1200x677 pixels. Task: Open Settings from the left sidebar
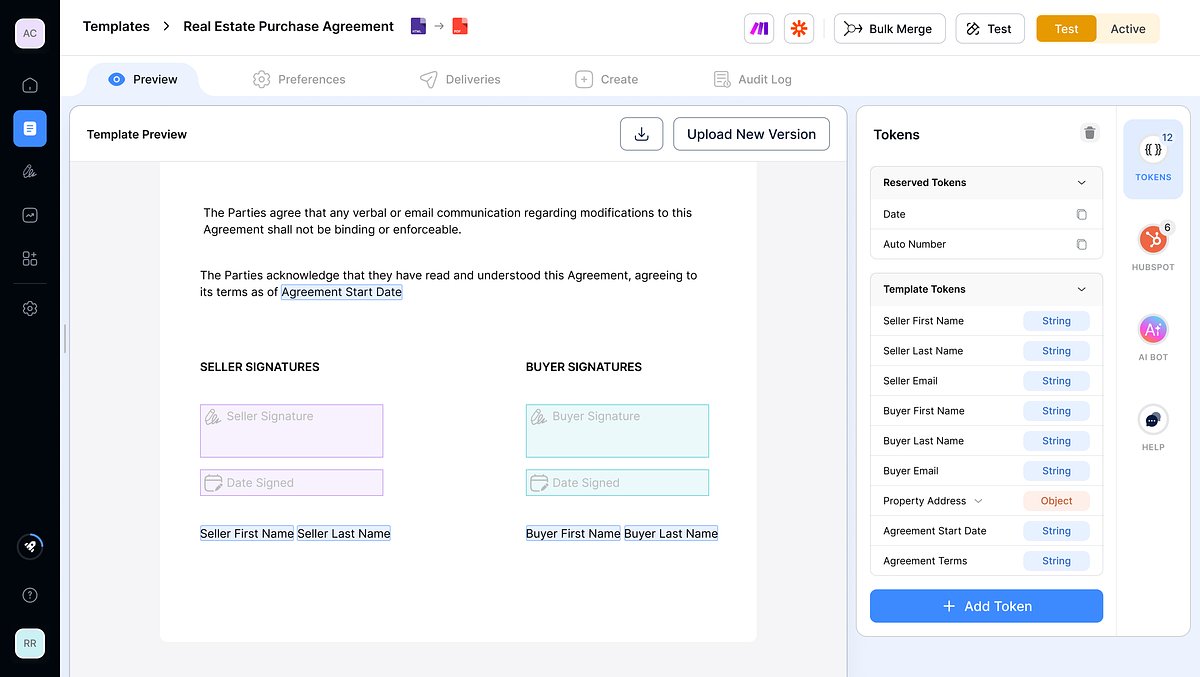click(29, 308)
